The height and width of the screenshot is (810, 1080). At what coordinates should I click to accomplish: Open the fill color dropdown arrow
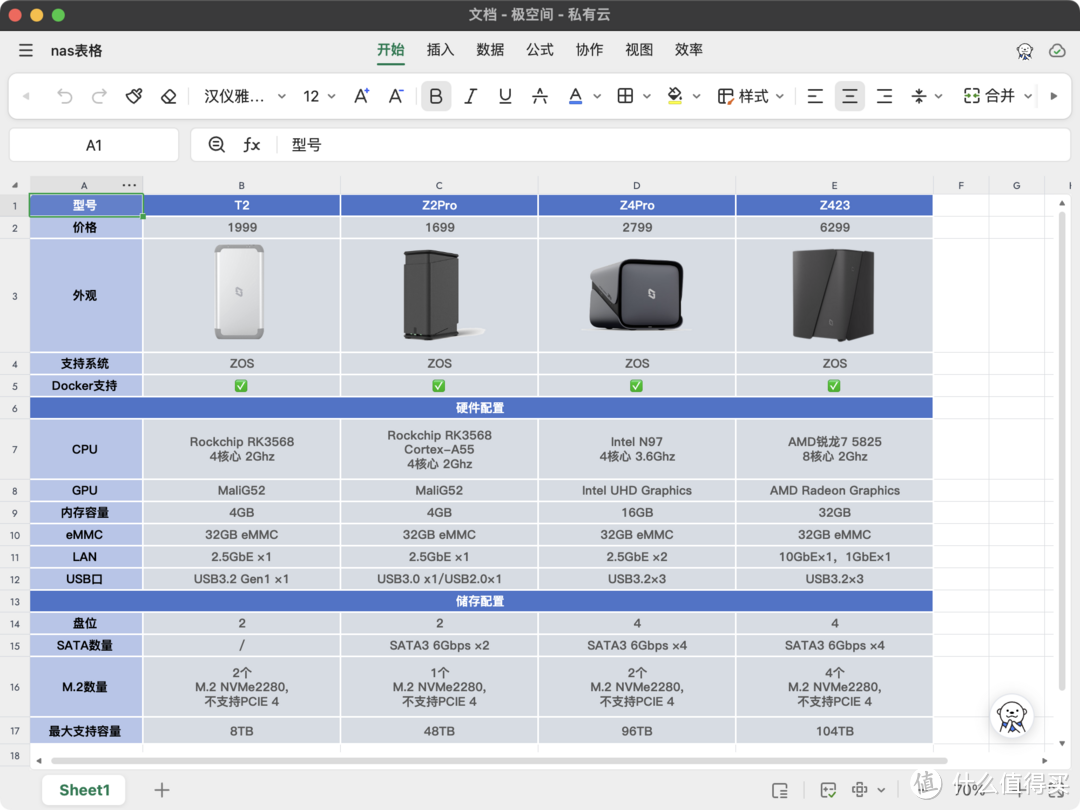click(x=696, y=96)
